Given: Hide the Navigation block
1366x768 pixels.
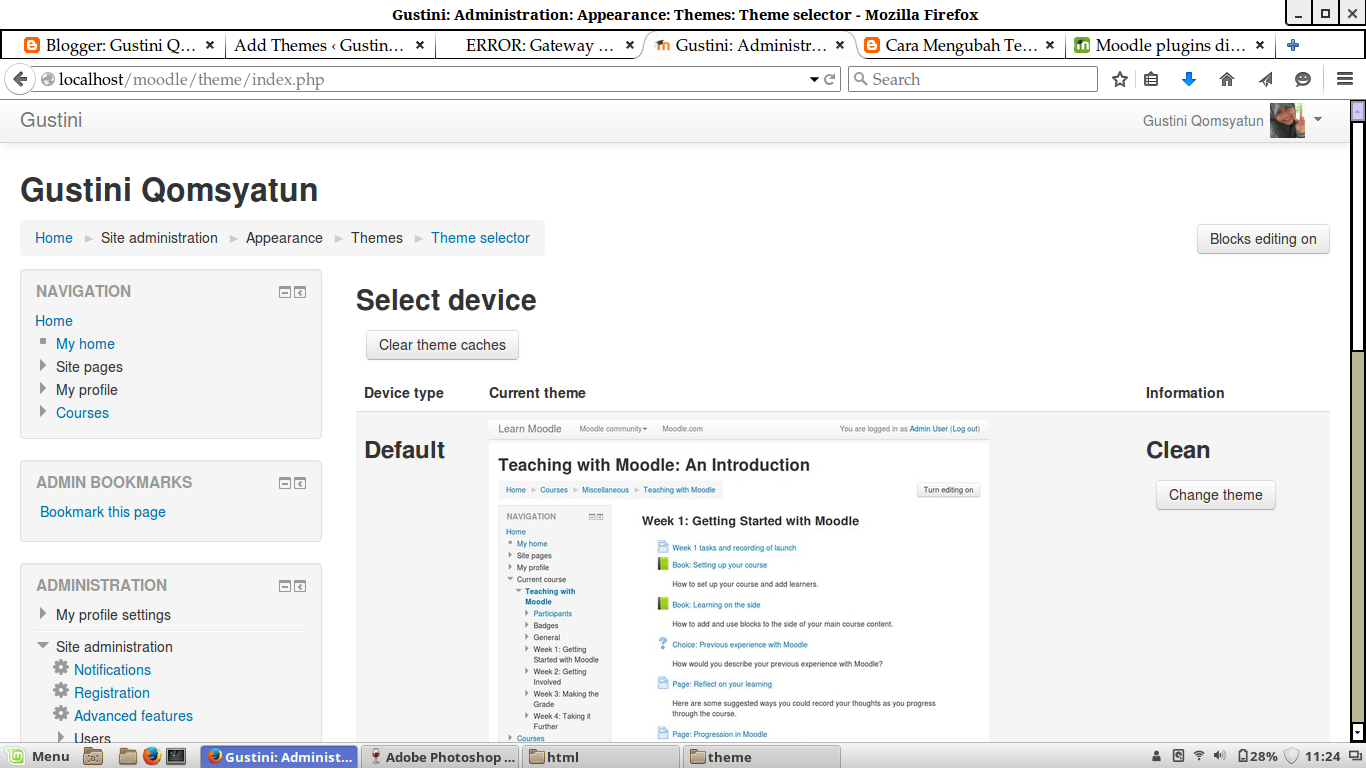Looking at the screenshot, I should [285, 292].
